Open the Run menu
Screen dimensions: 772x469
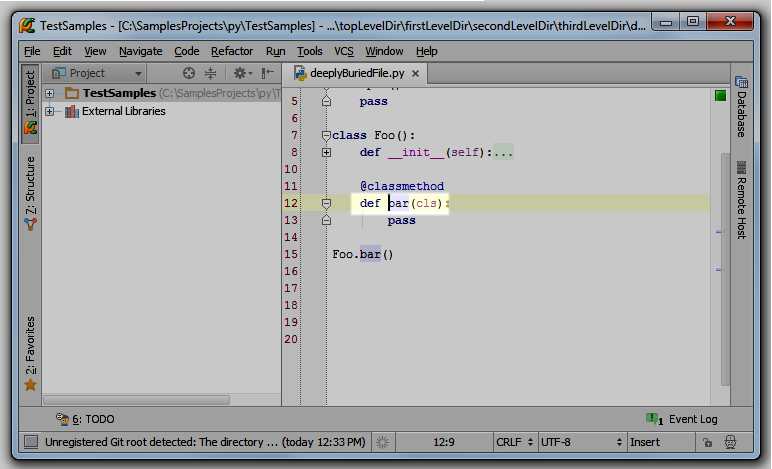275,51
